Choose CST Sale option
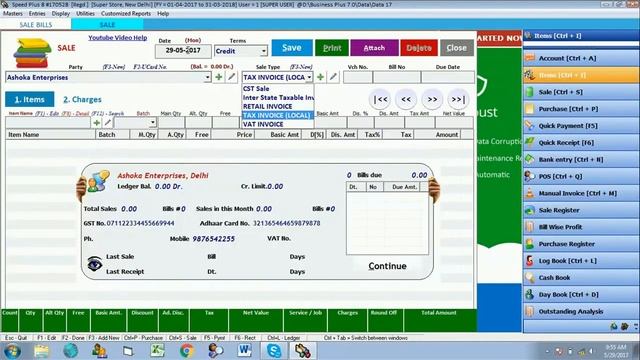The image size is (640, 360). (x=278, y=89)
